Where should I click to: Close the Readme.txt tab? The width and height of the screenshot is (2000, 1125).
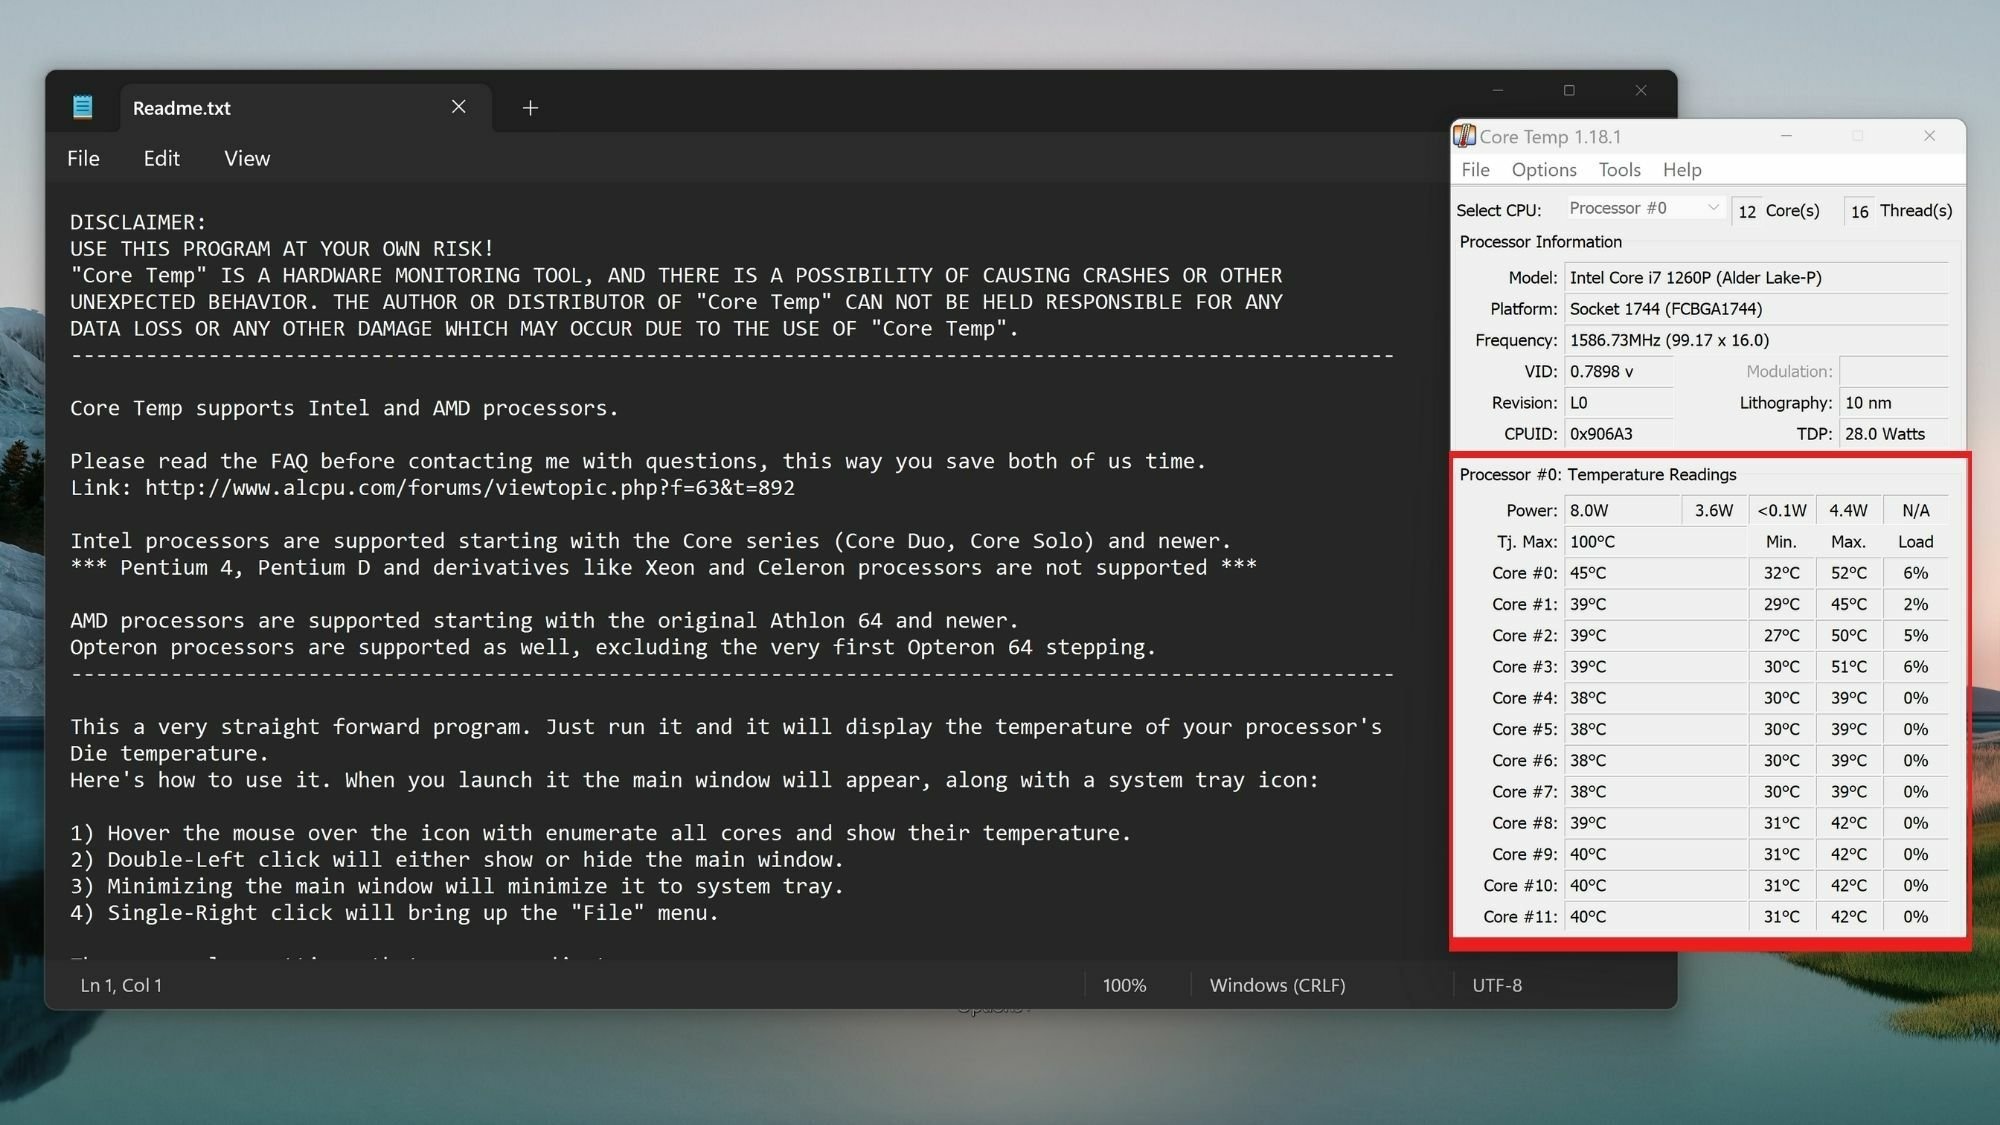458,107
